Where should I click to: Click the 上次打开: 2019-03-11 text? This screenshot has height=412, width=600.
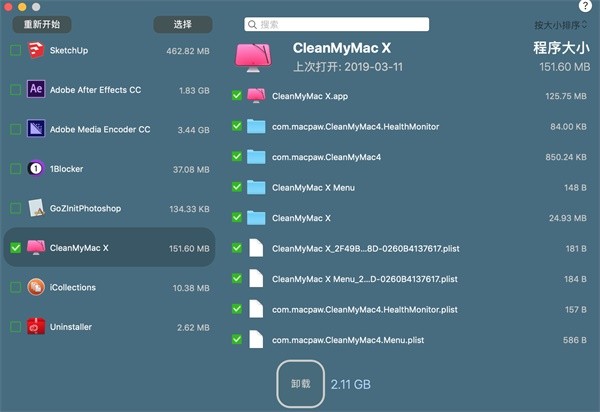tap(348, 67)
